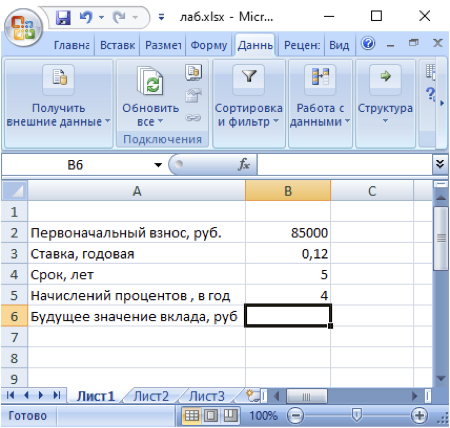Open the Формулы ribbon tab
This screenshot has height=428, width=450.
209,45
